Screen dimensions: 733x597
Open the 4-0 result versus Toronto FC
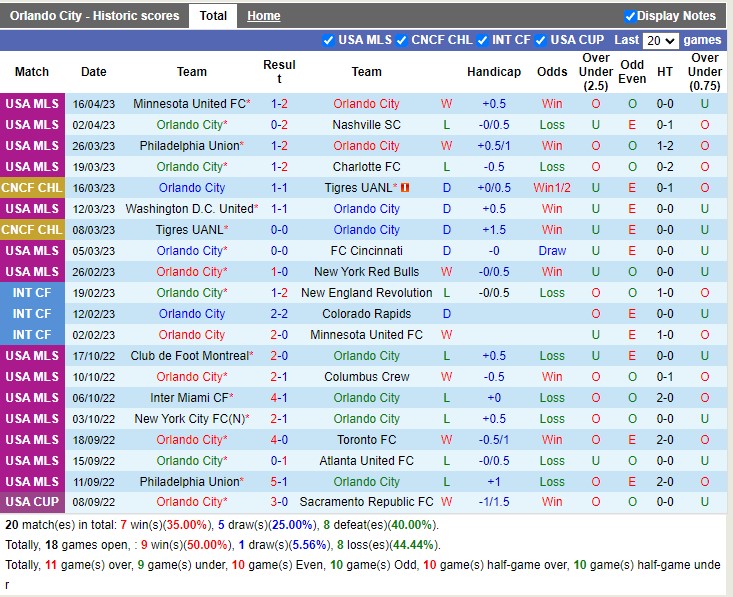279,440
